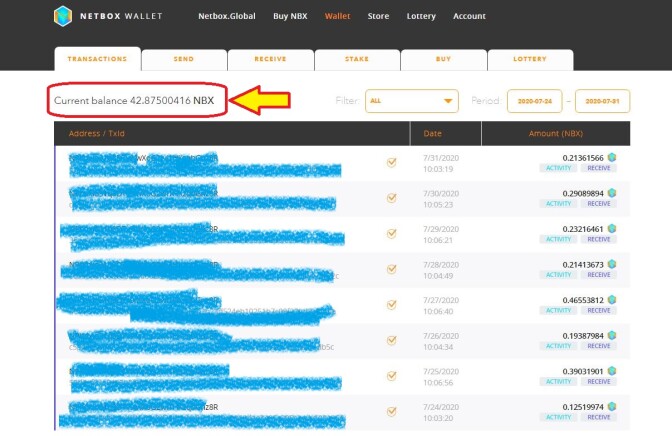Switch to the Stake tab

coord(357,60)
